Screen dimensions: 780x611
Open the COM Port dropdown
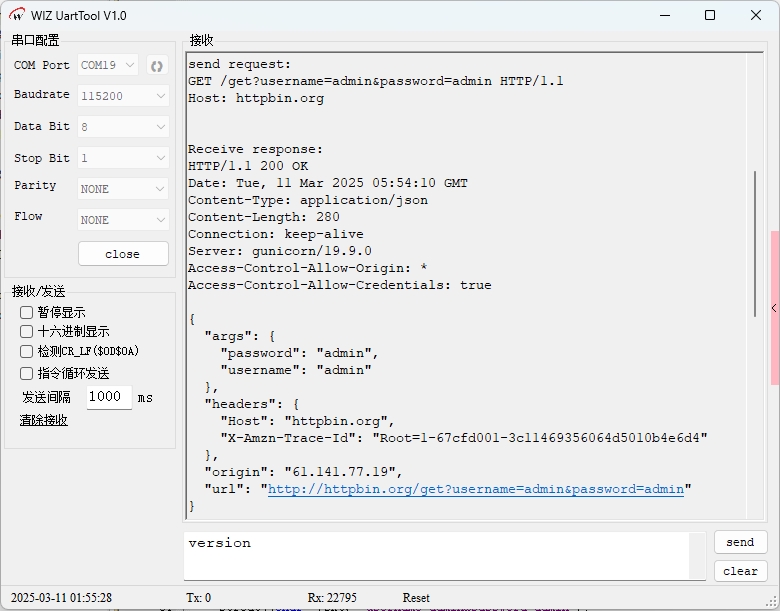click(x=108, y=66)
